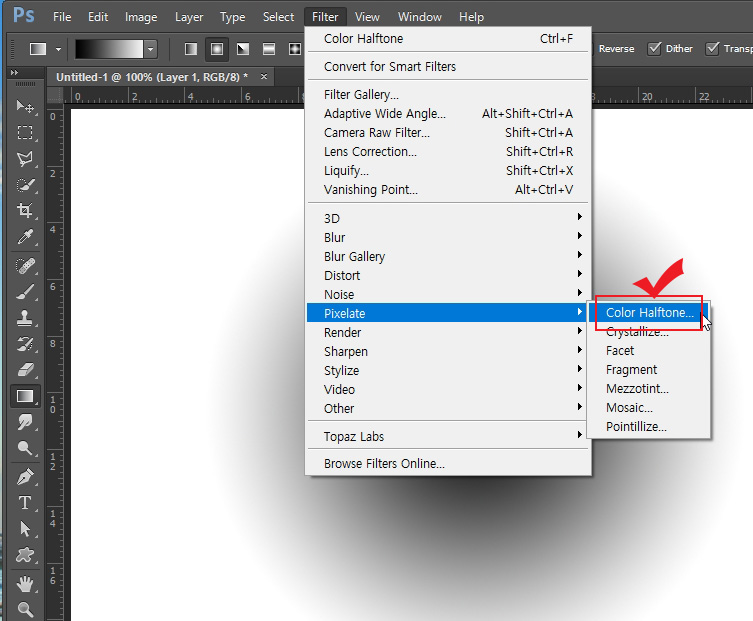
Task: Expand the Sharpen filter submenu
Action: pos(449,352)
